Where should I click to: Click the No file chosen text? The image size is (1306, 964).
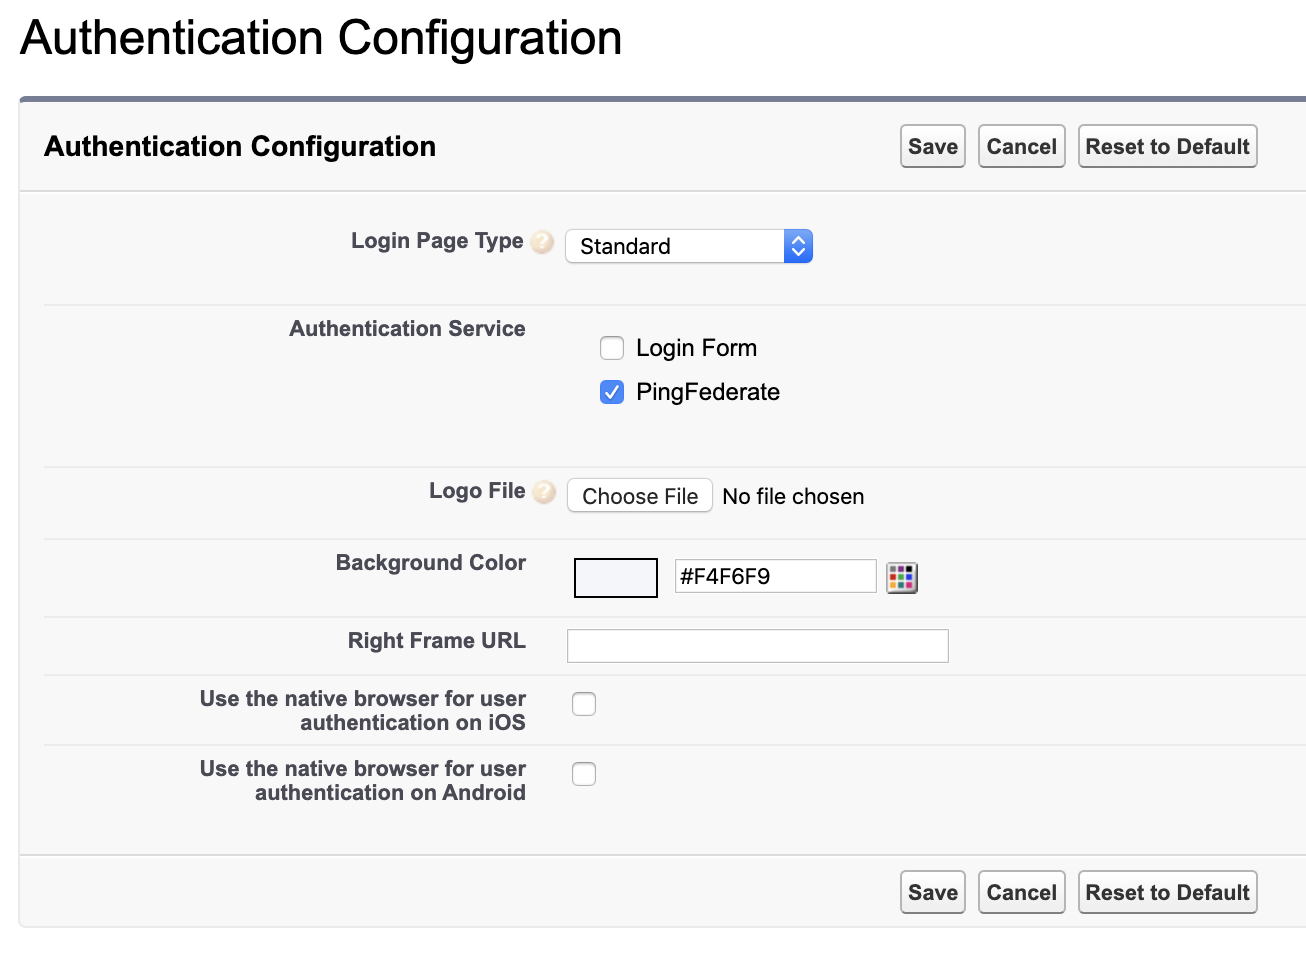[x=793, y=496]
